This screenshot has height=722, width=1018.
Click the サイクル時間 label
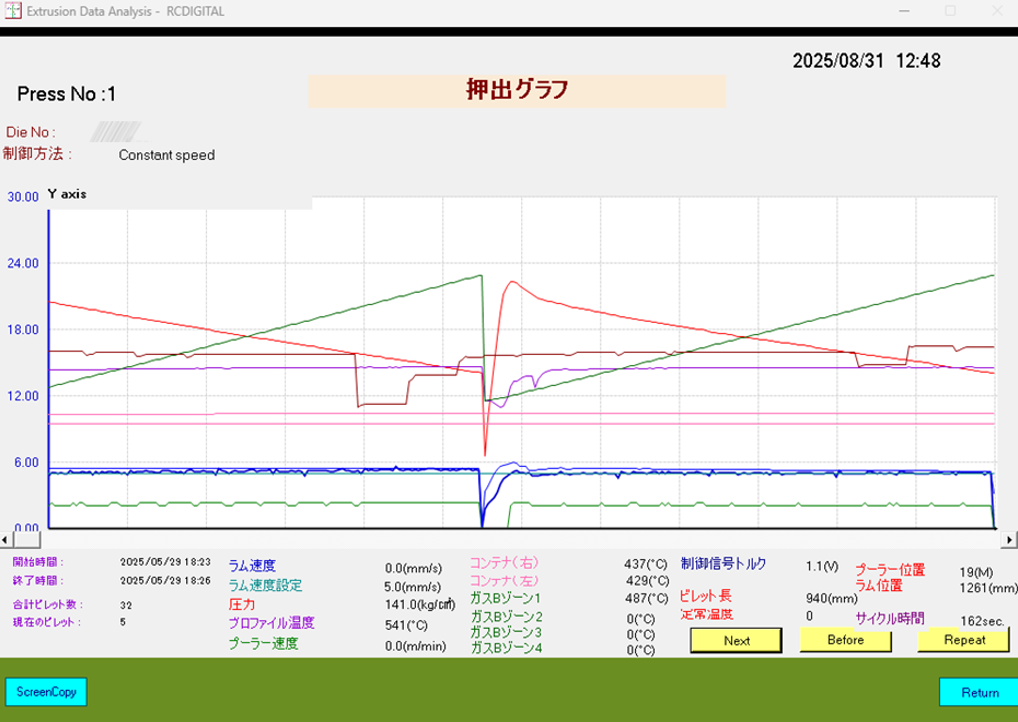(x=889, y=618)
